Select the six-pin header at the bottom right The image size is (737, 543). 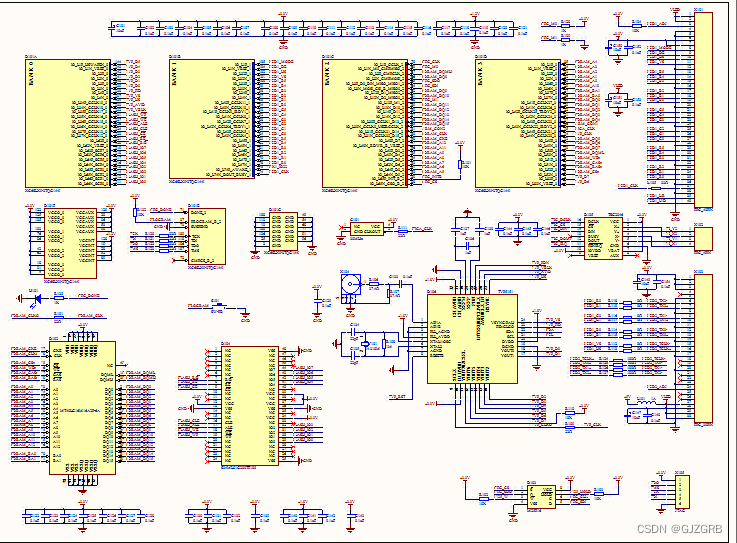tap(682, 492)
